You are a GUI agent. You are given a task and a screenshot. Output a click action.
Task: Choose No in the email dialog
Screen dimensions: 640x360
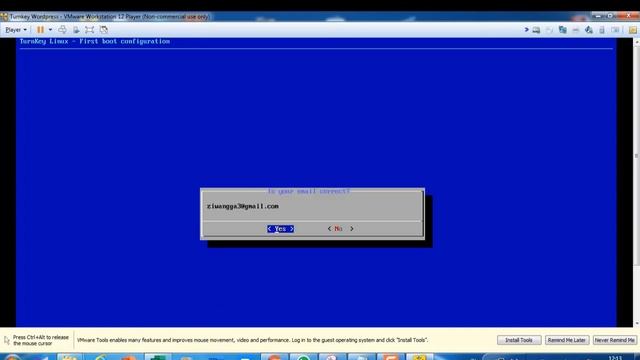click(x=340, y=229)
